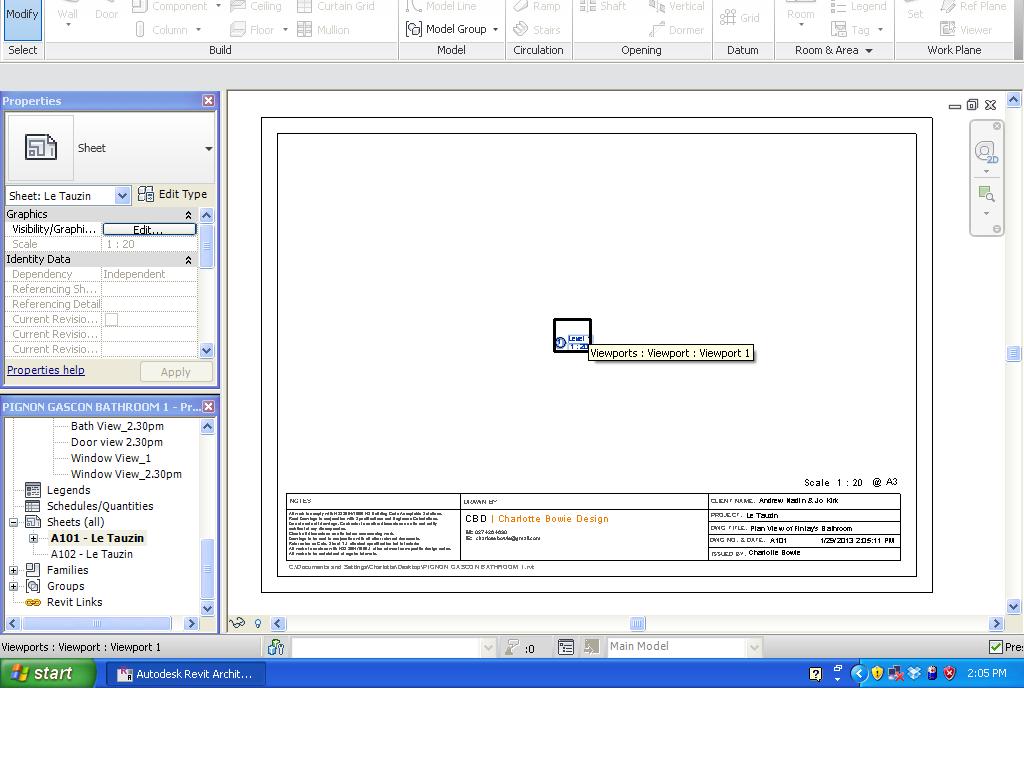Screen dimensions: 1024x768
Task: Click the Revit Links icon
Action: 33,602
